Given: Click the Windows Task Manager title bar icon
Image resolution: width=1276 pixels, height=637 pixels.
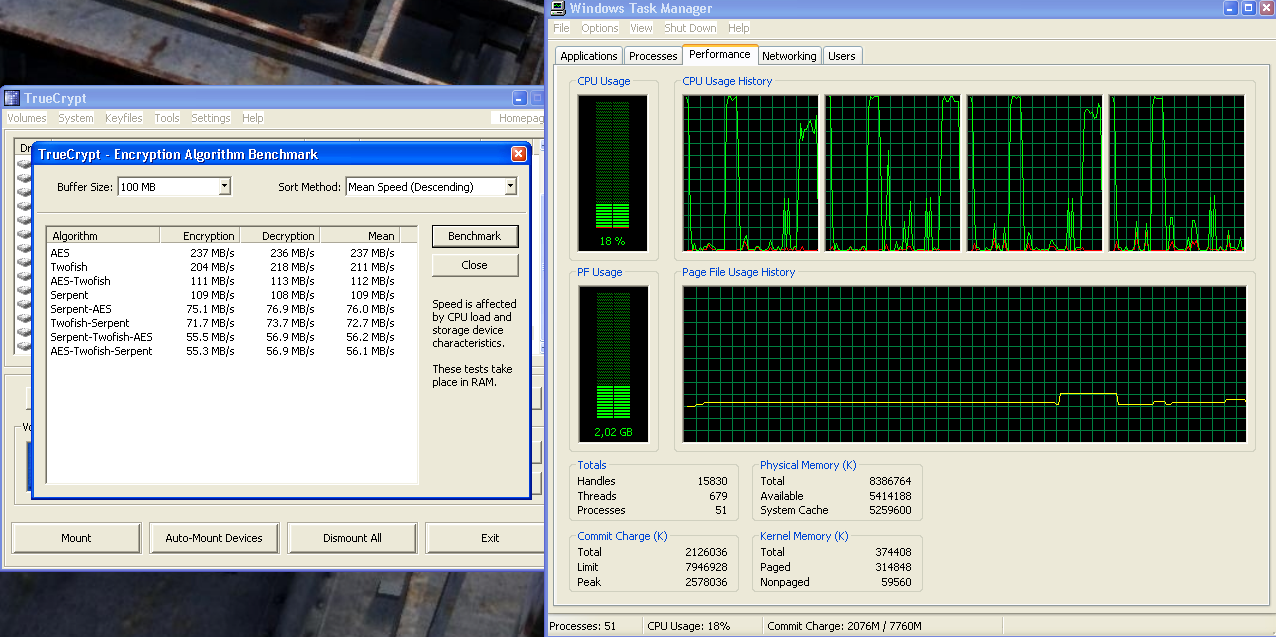Looking at the screenshot, I should tap(558, 9).
